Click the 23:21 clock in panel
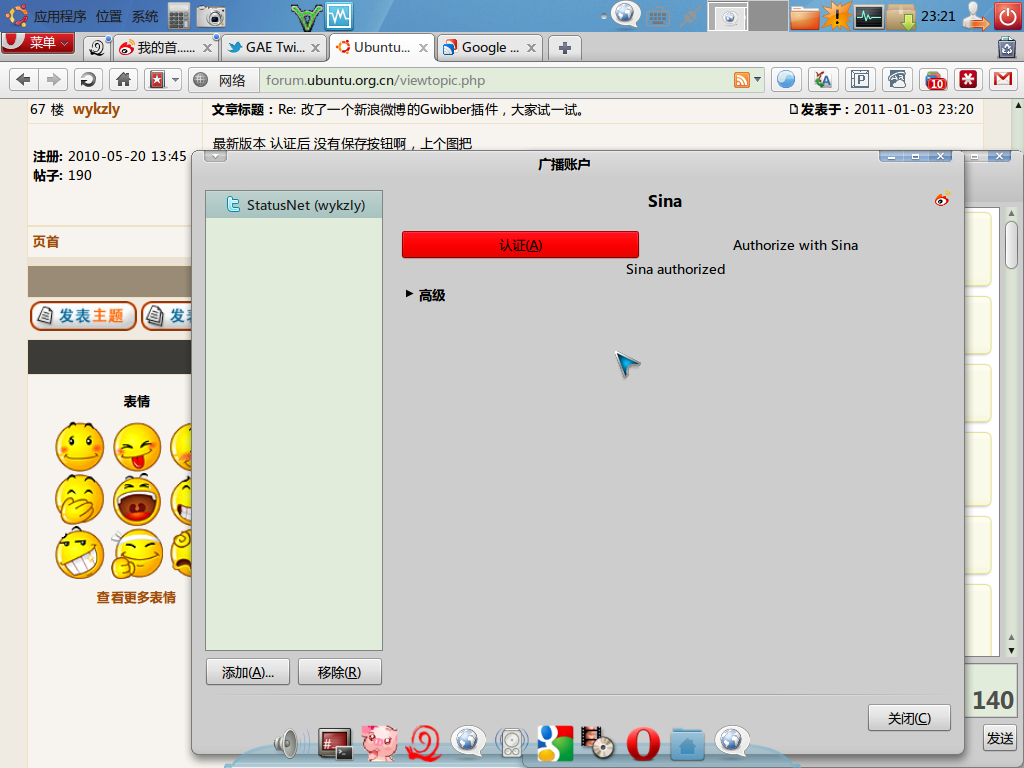The image size is (1024, 768). click(x=938, y=16)
